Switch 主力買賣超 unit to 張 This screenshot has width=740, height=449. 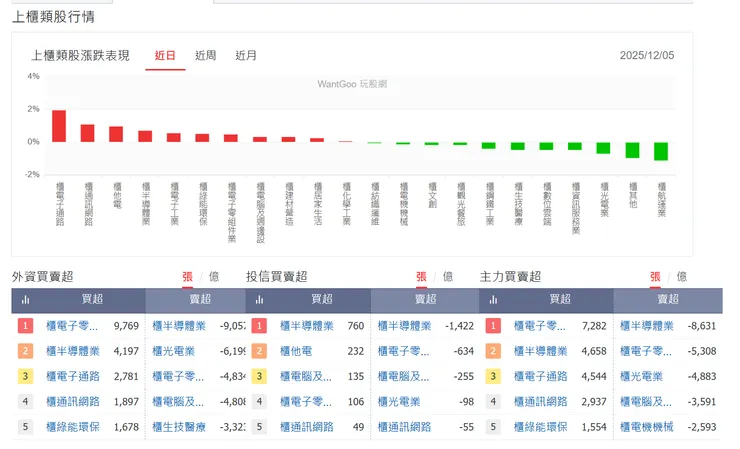pos(655,277)
